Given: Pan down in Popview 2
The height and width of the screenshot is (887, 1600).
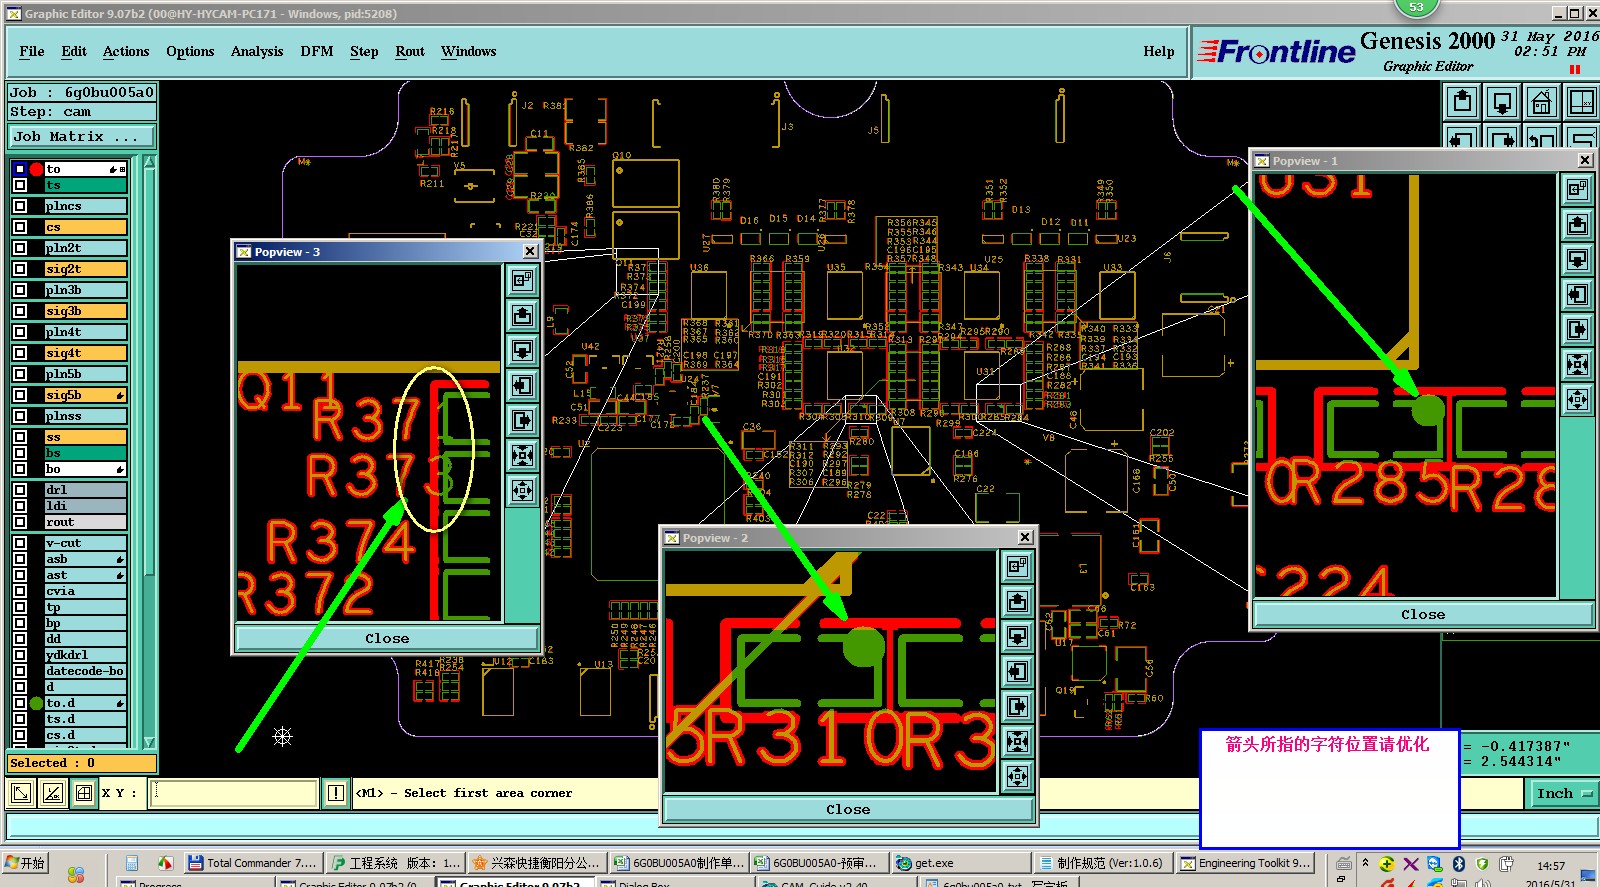Looking at the screenshot, I should tap(1017, 636).
